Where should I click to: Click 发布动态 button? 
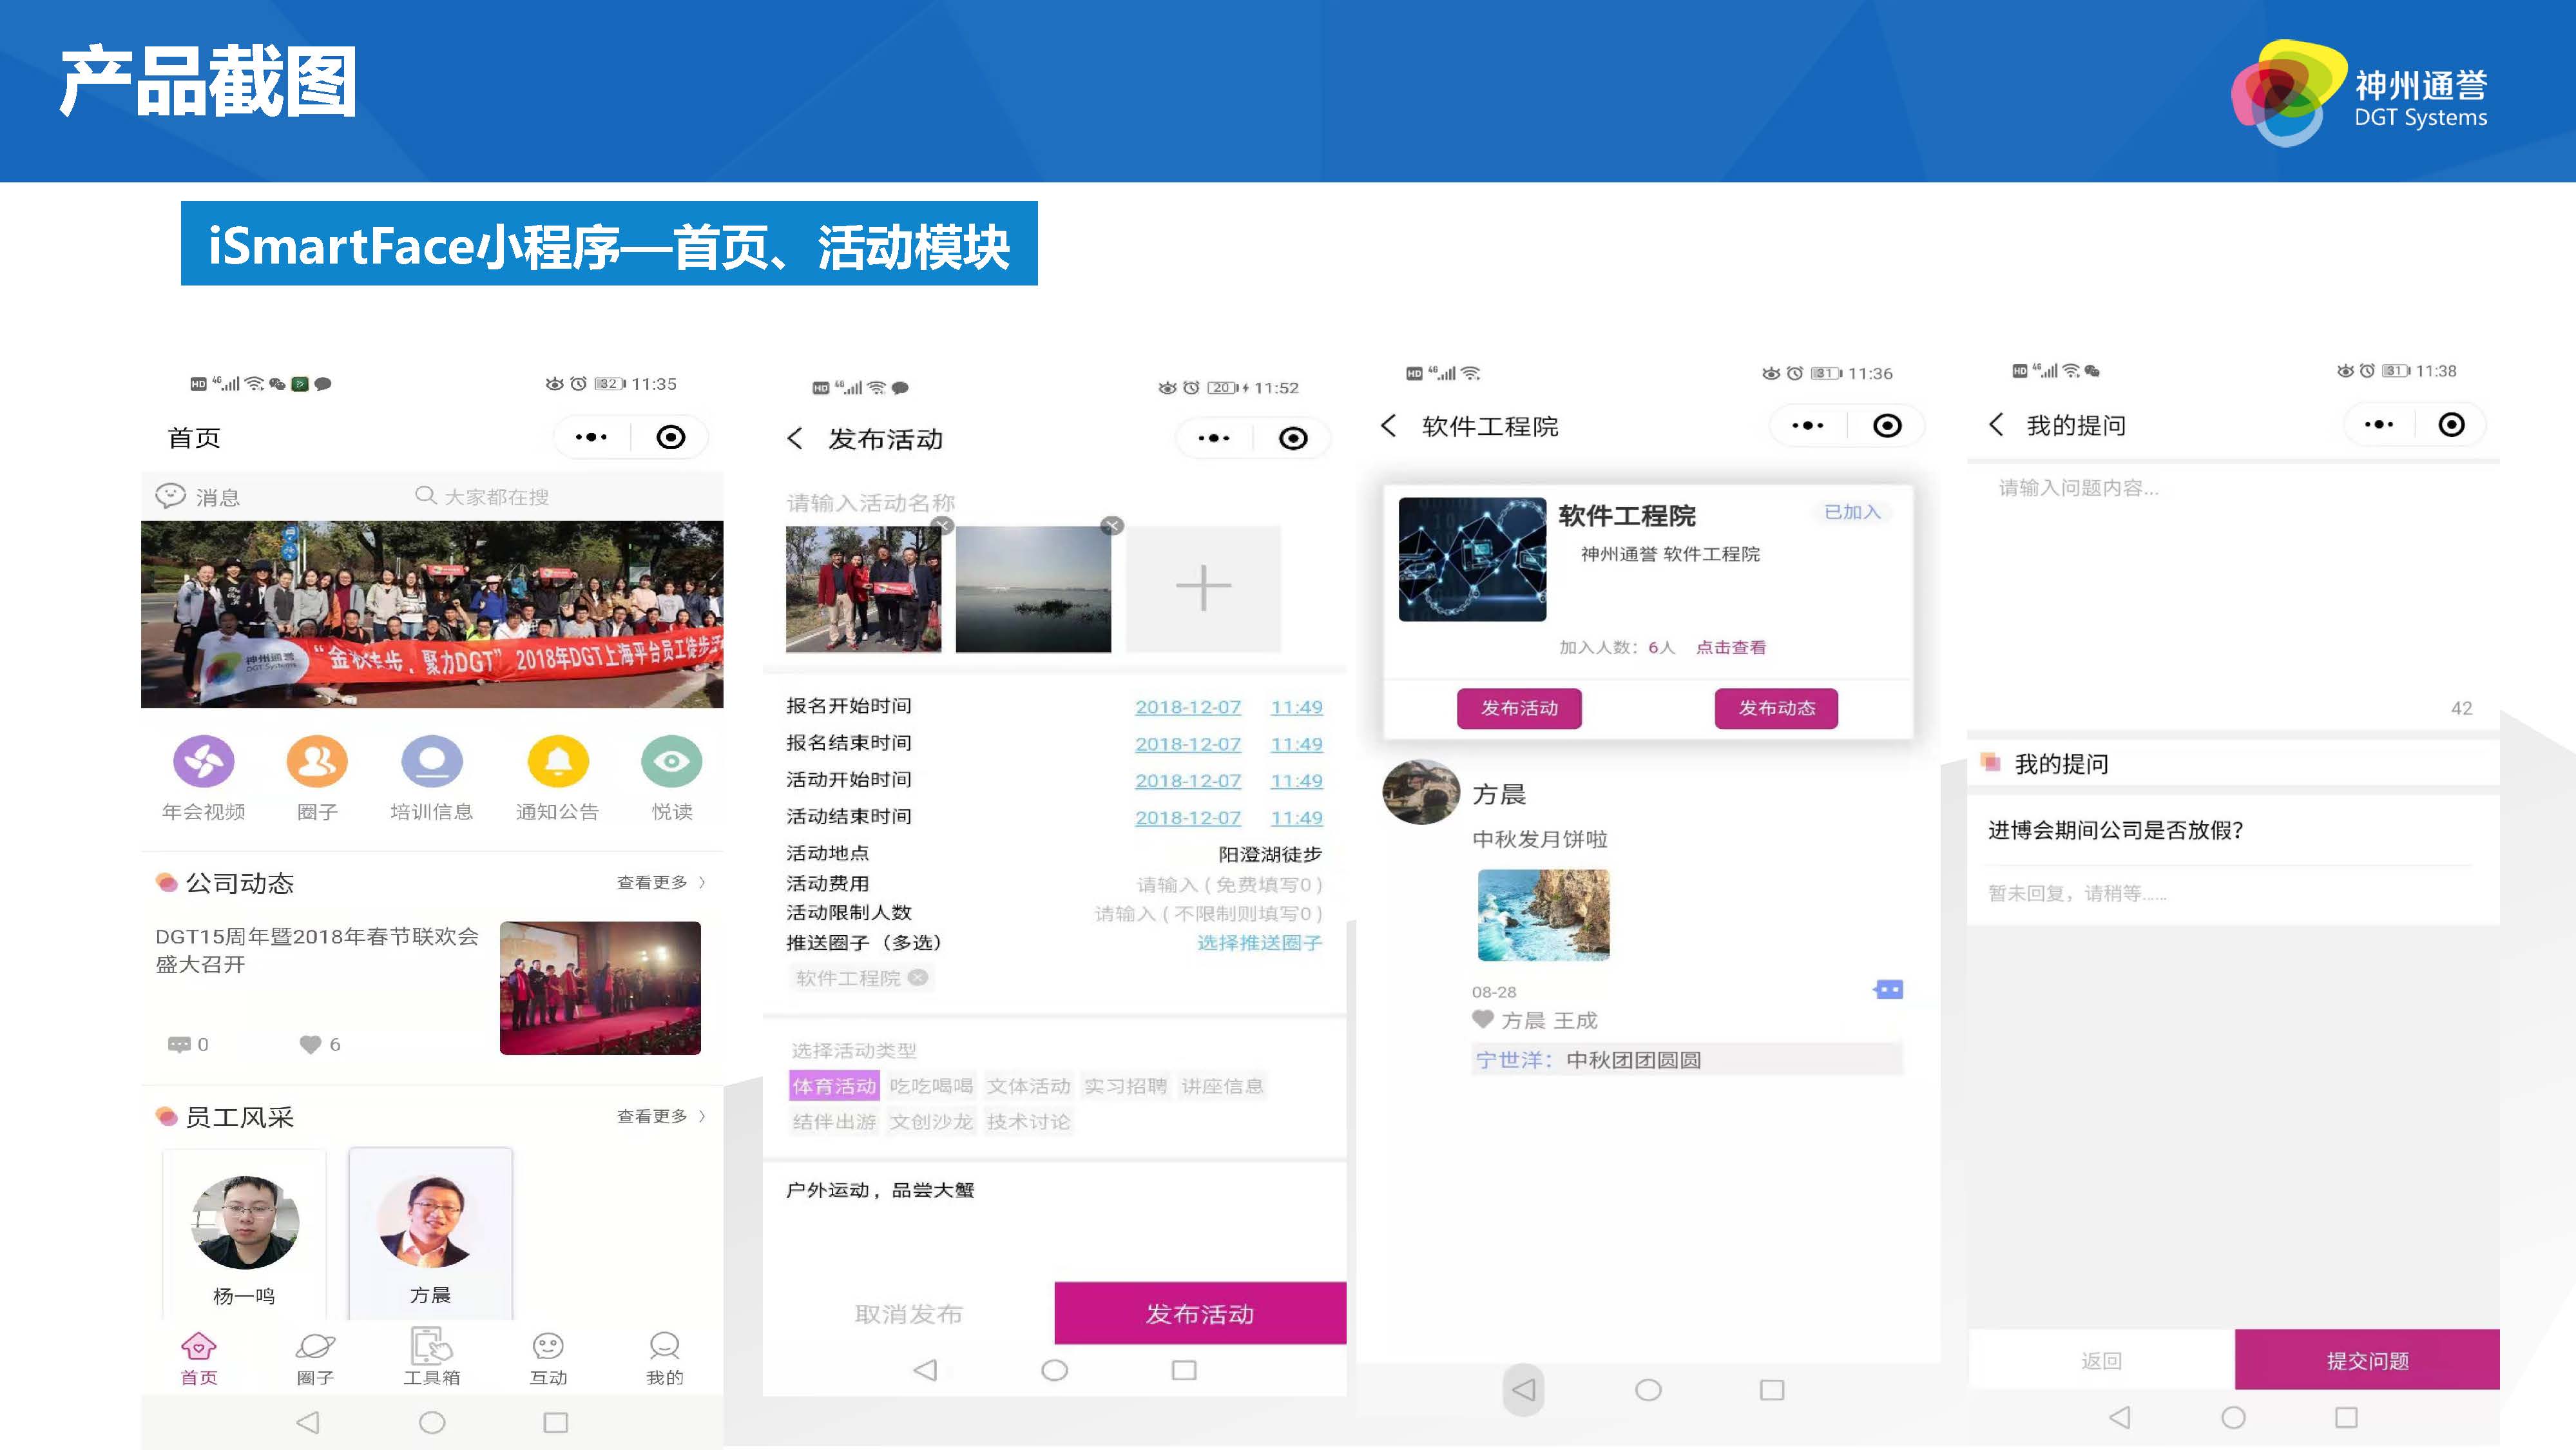(1776, 708)
